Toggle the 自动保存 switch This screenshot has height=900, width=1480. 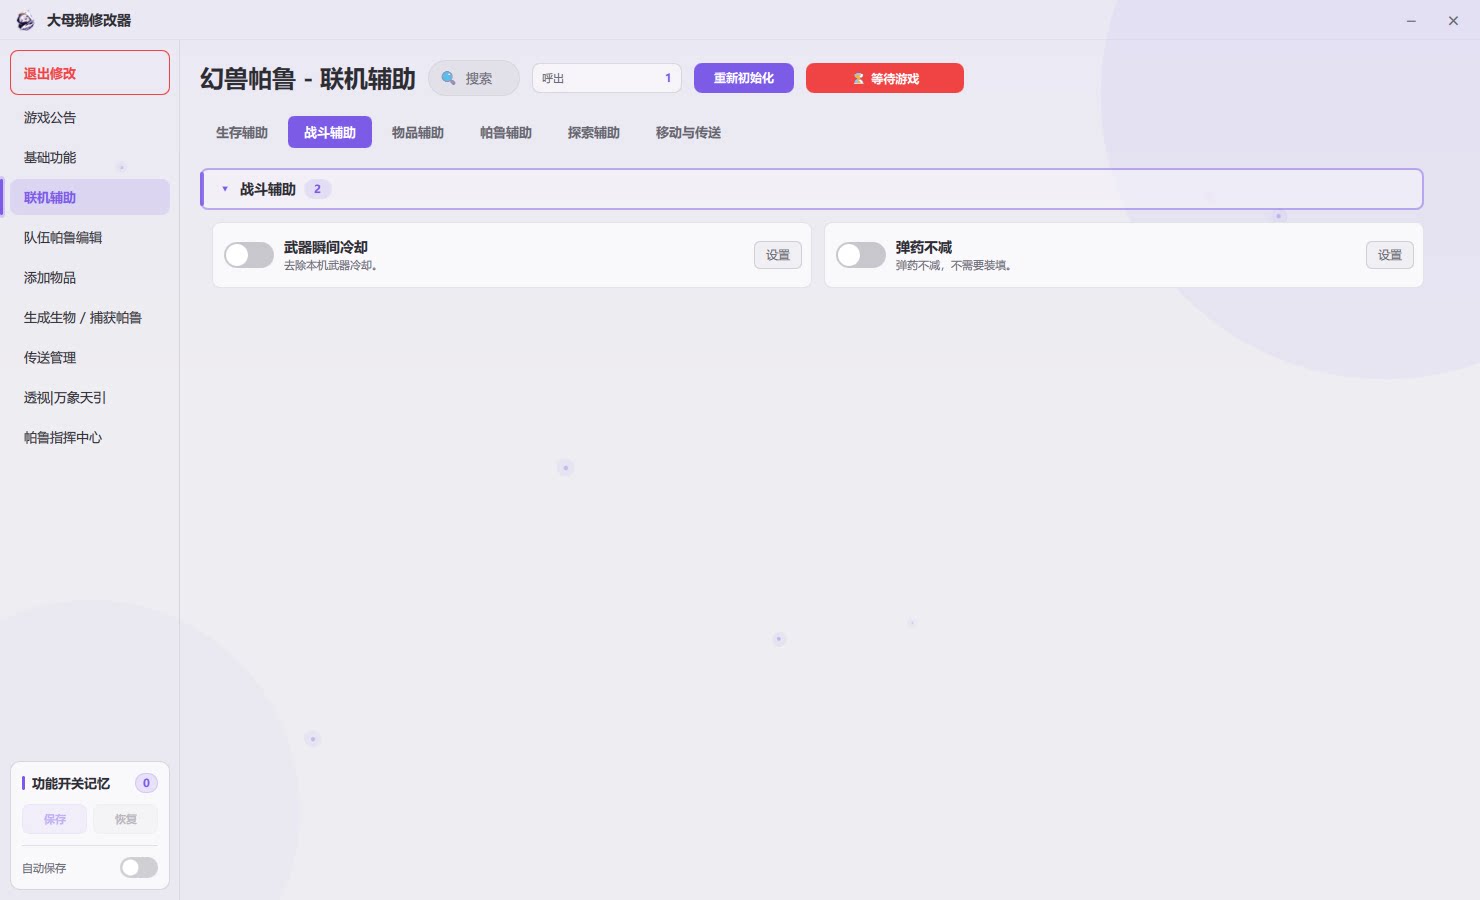tap(139, 867)
